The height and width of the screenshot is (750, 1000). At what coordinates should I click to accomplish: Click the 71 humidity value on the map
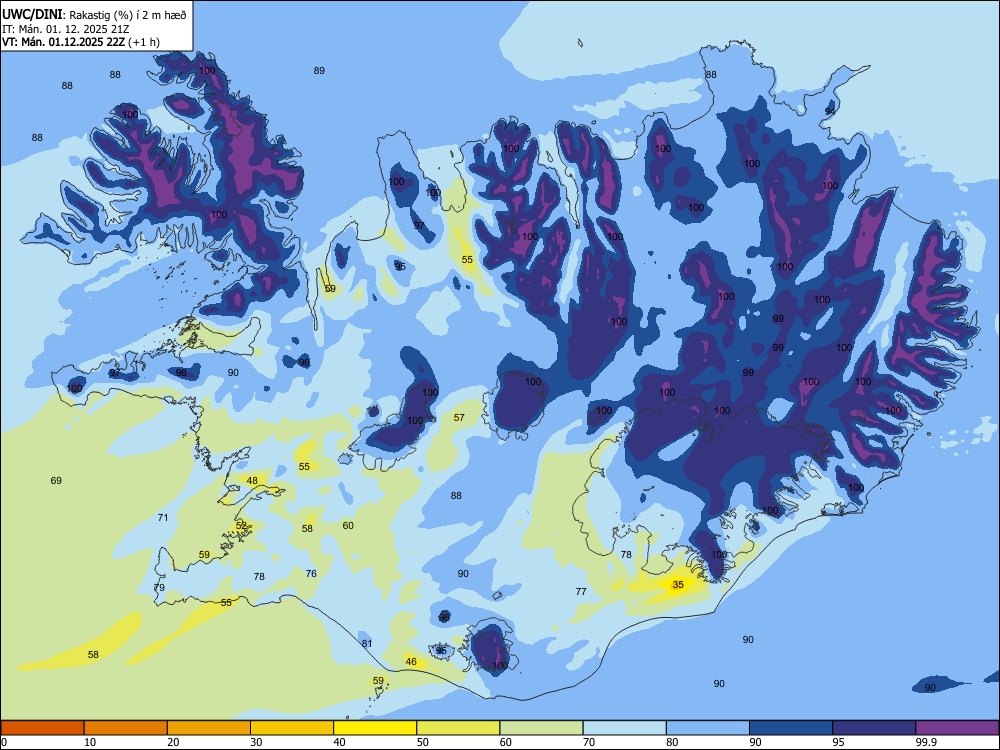(x=163, y=518)
